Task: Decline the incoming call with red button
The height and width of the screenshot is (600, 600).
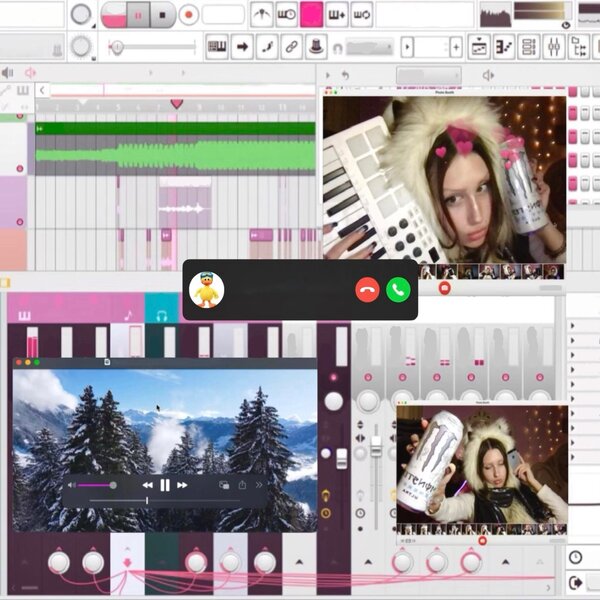Action: click(368, 290)
